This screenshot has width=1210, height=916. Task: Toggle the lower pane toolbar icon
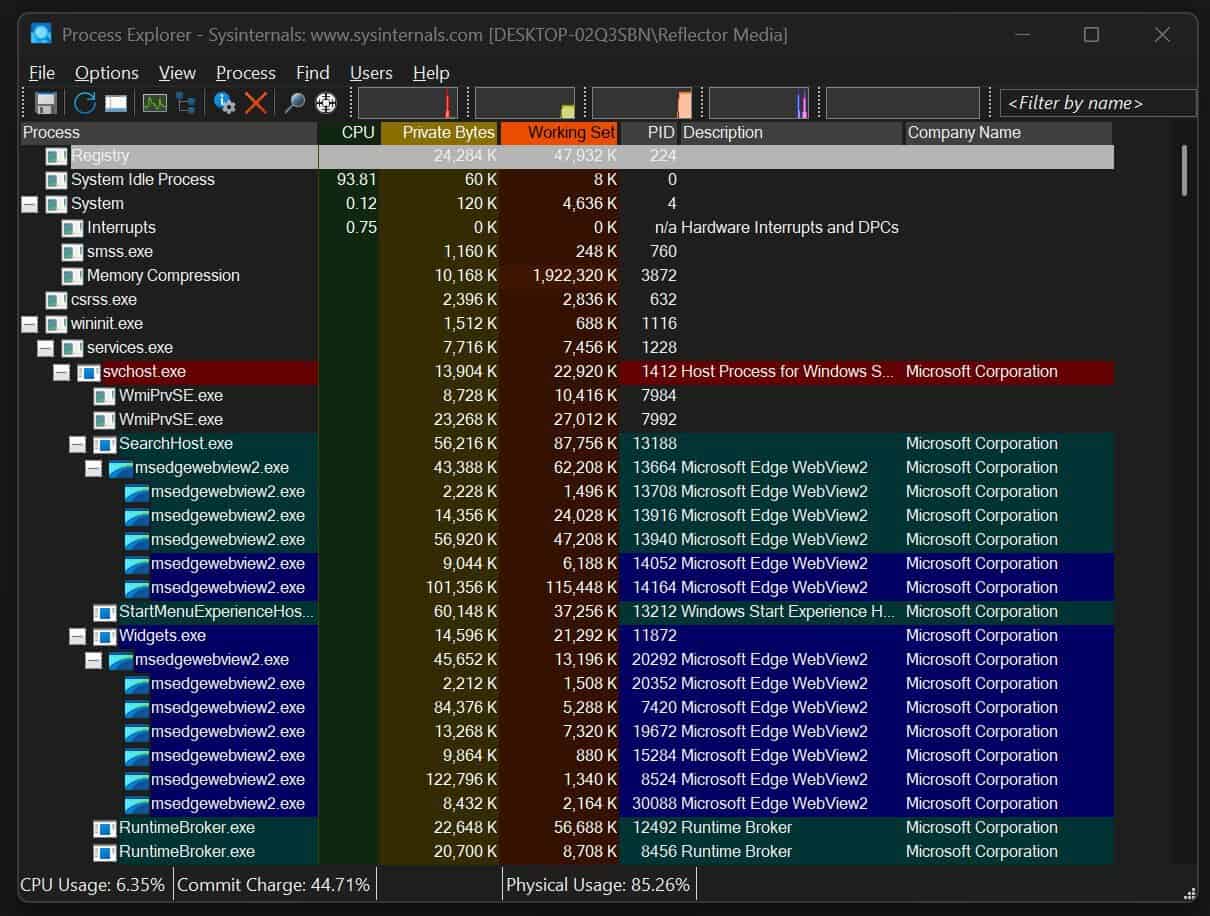[116, 102]
